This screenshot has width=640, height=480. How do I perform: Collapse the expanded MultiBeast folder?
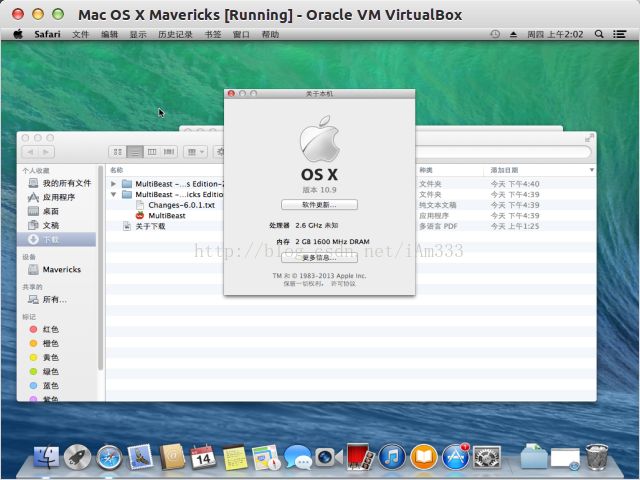tap(113, 194)
